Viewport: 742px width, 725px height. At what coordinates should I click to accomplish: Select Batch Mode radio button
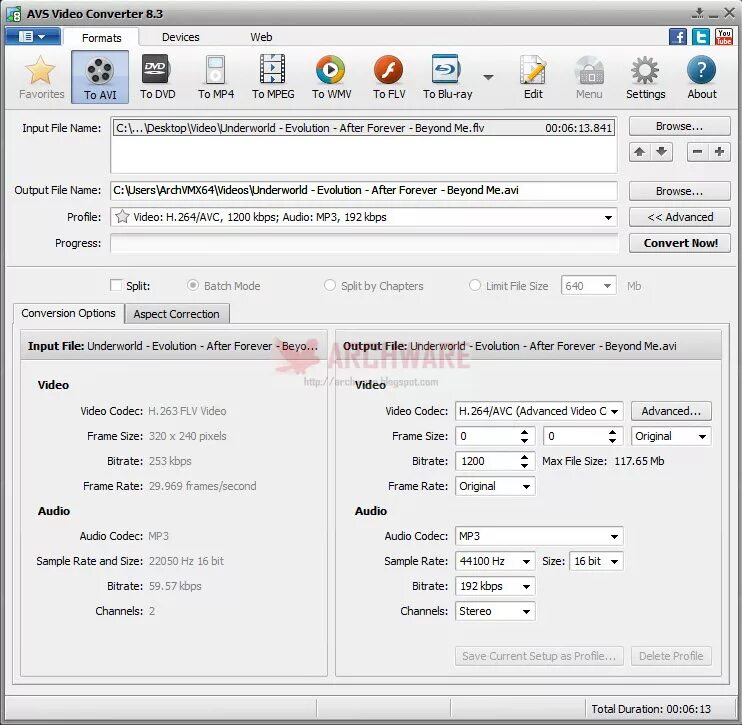[193, 285]
